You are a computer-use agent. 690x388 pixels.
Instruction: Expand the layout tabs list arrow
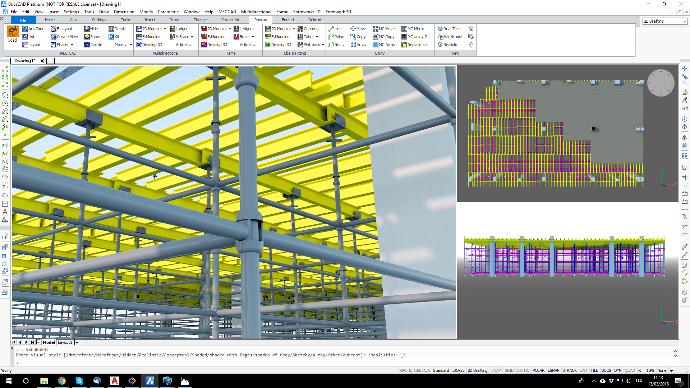coord(77,342)
